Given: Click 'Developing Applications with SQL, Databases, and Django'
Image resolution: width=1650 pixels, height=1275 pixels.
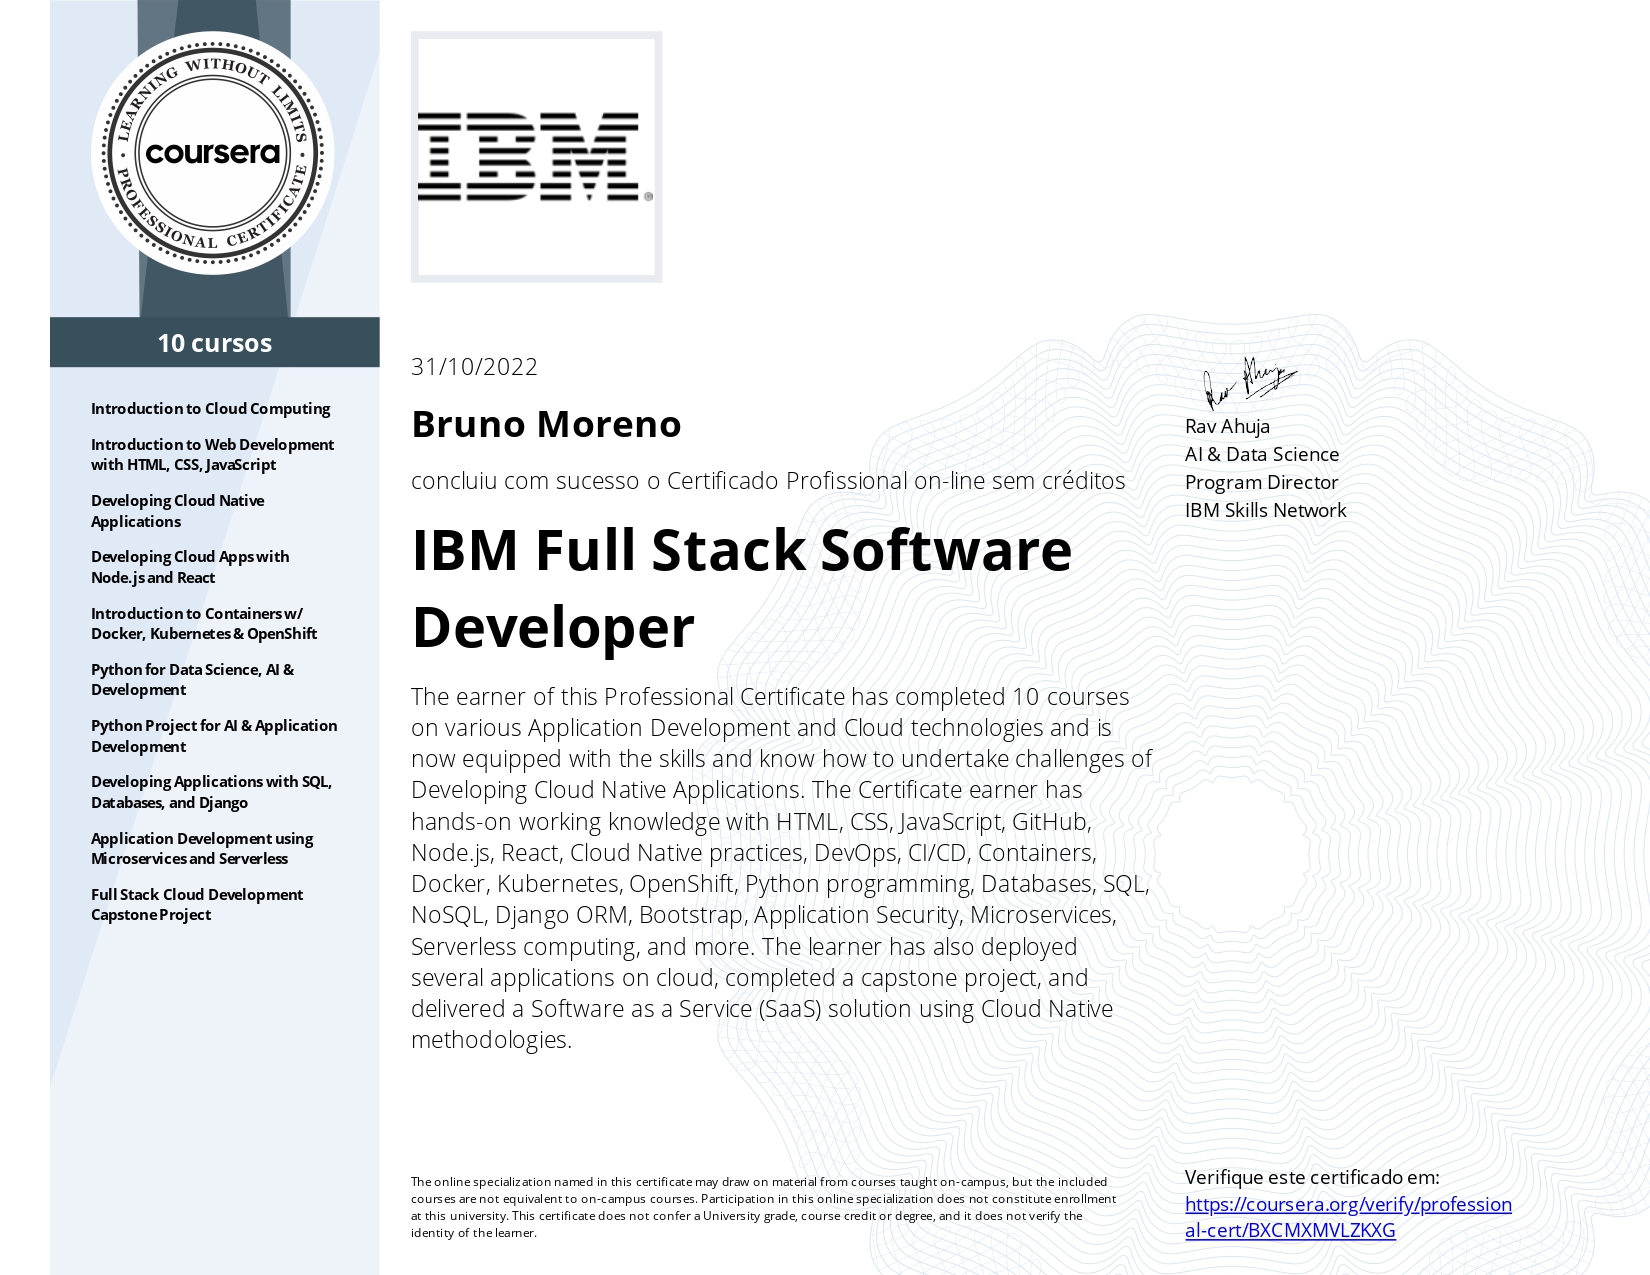Looking at the screenshot, I should pyautogui.click(x=211, y=791).
